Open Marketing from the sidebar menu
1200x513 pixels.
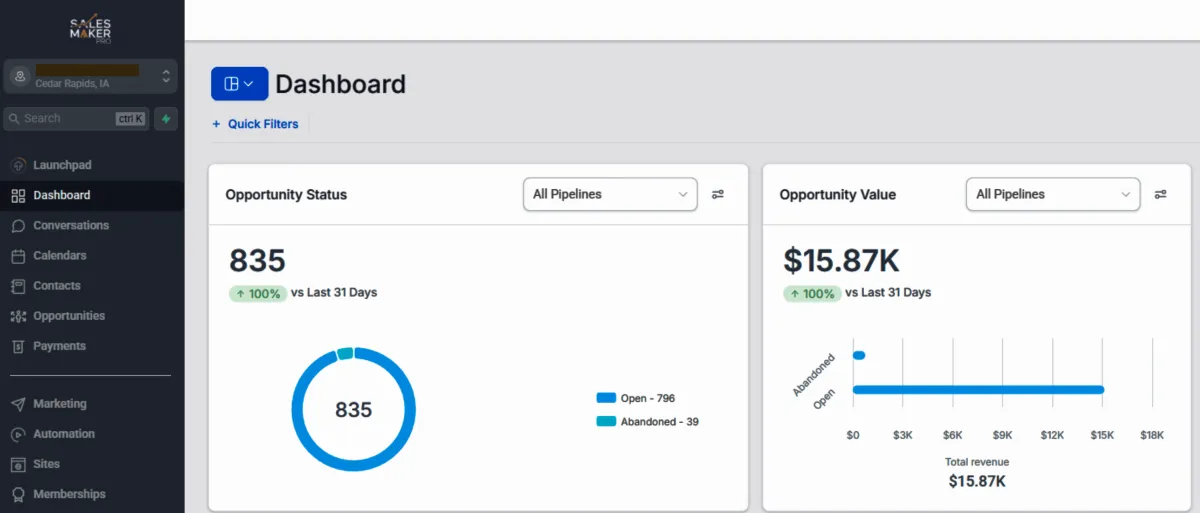coord(59,404)
